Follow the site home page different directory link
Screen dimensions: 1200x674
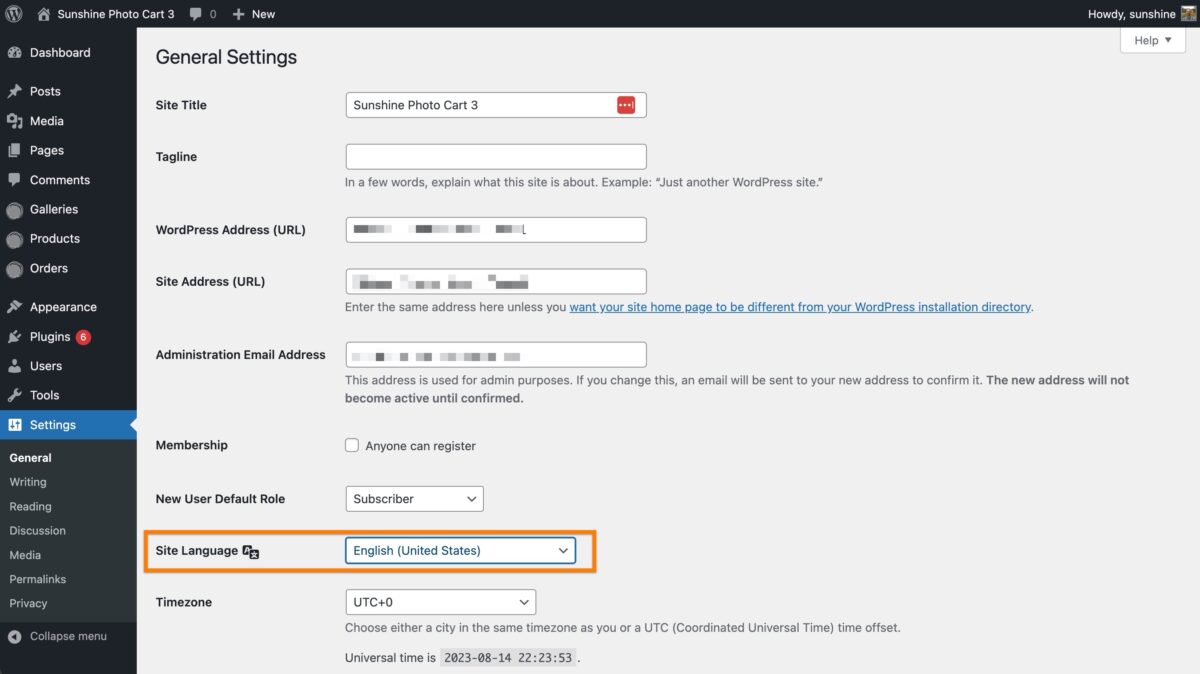[800, 307]
